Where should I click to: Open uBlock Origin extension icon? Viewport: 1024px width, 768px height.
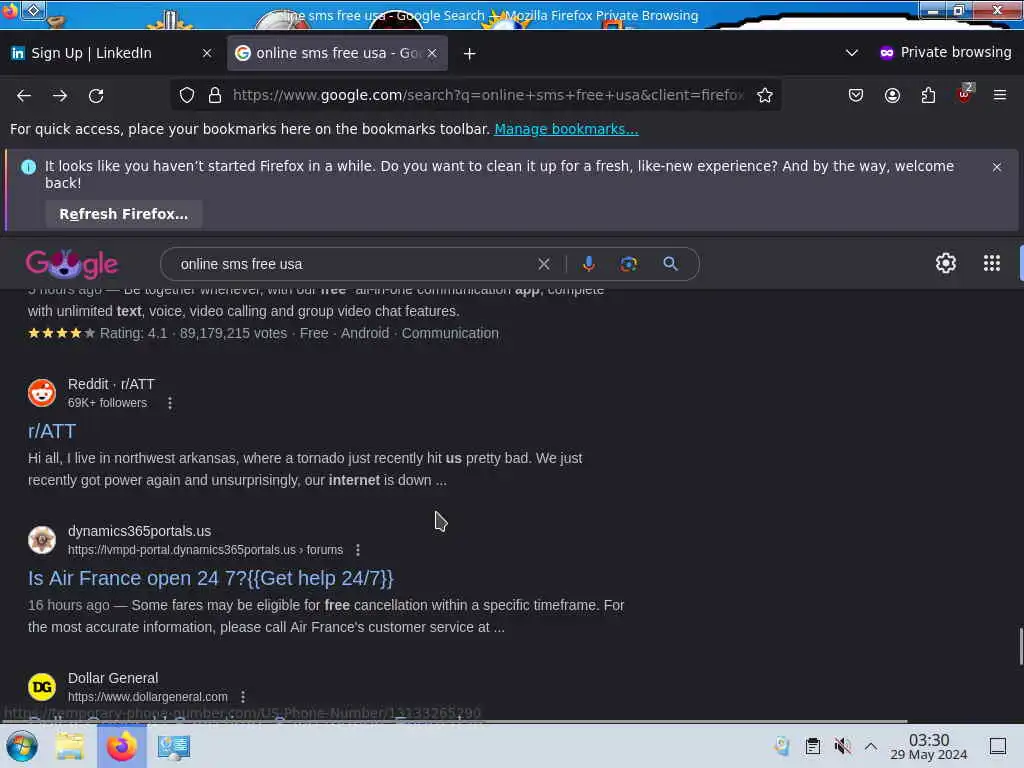click(x=965, y=95)
